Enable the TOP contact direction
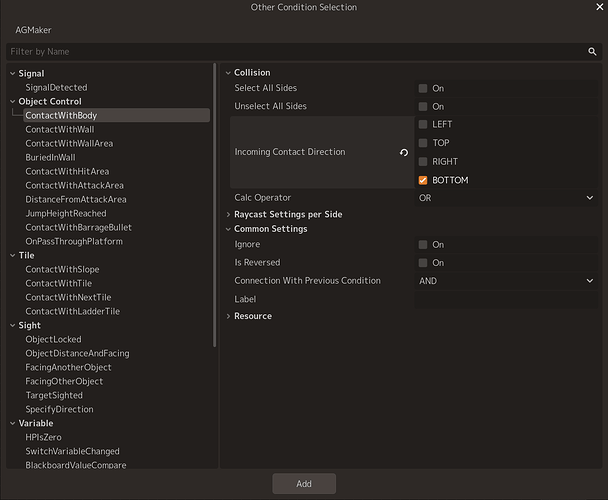The image size is (608, 500). click(423, 143)
